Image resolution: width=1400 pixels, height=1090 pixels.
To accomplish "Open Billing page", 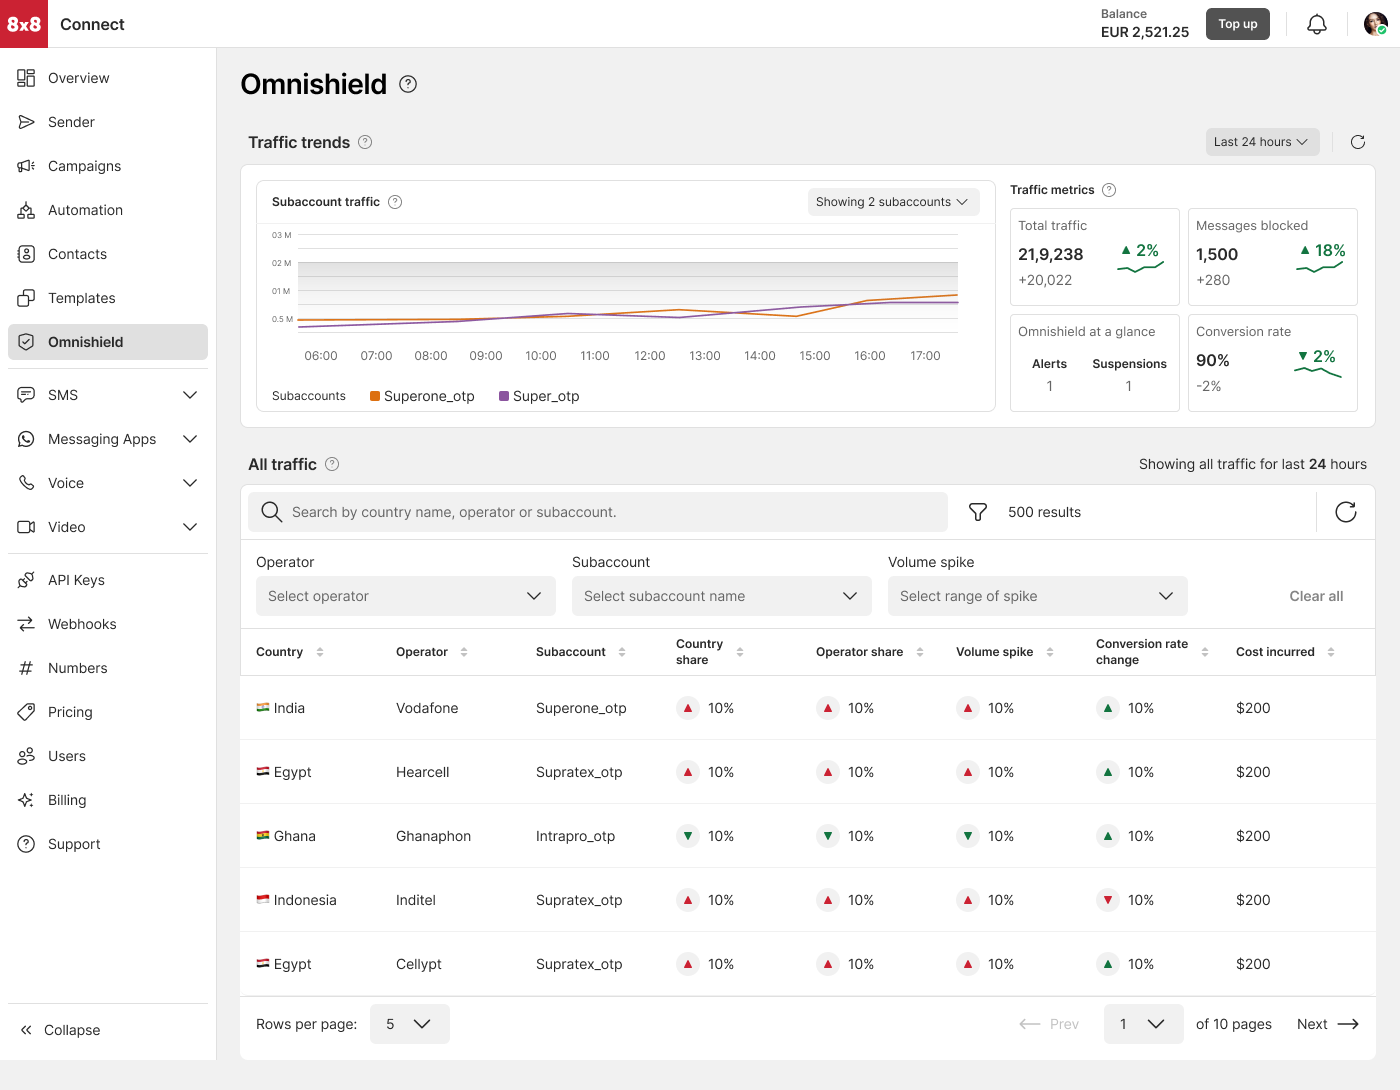I will point(108,800).
